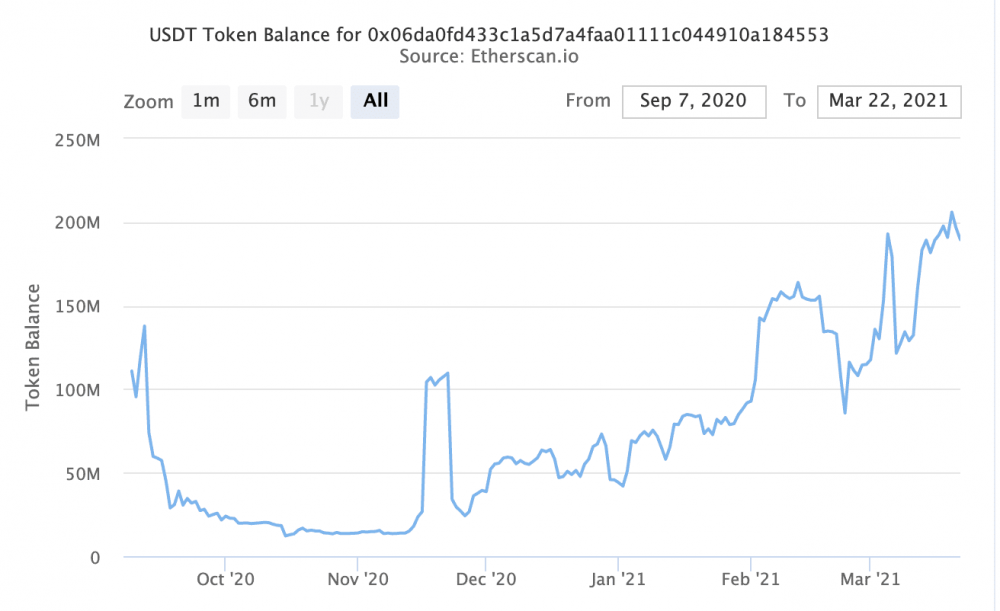Click the Source: Etherscan.io subtitle
This screenshot has height=611, width=1000.
(x=489, y=57)
